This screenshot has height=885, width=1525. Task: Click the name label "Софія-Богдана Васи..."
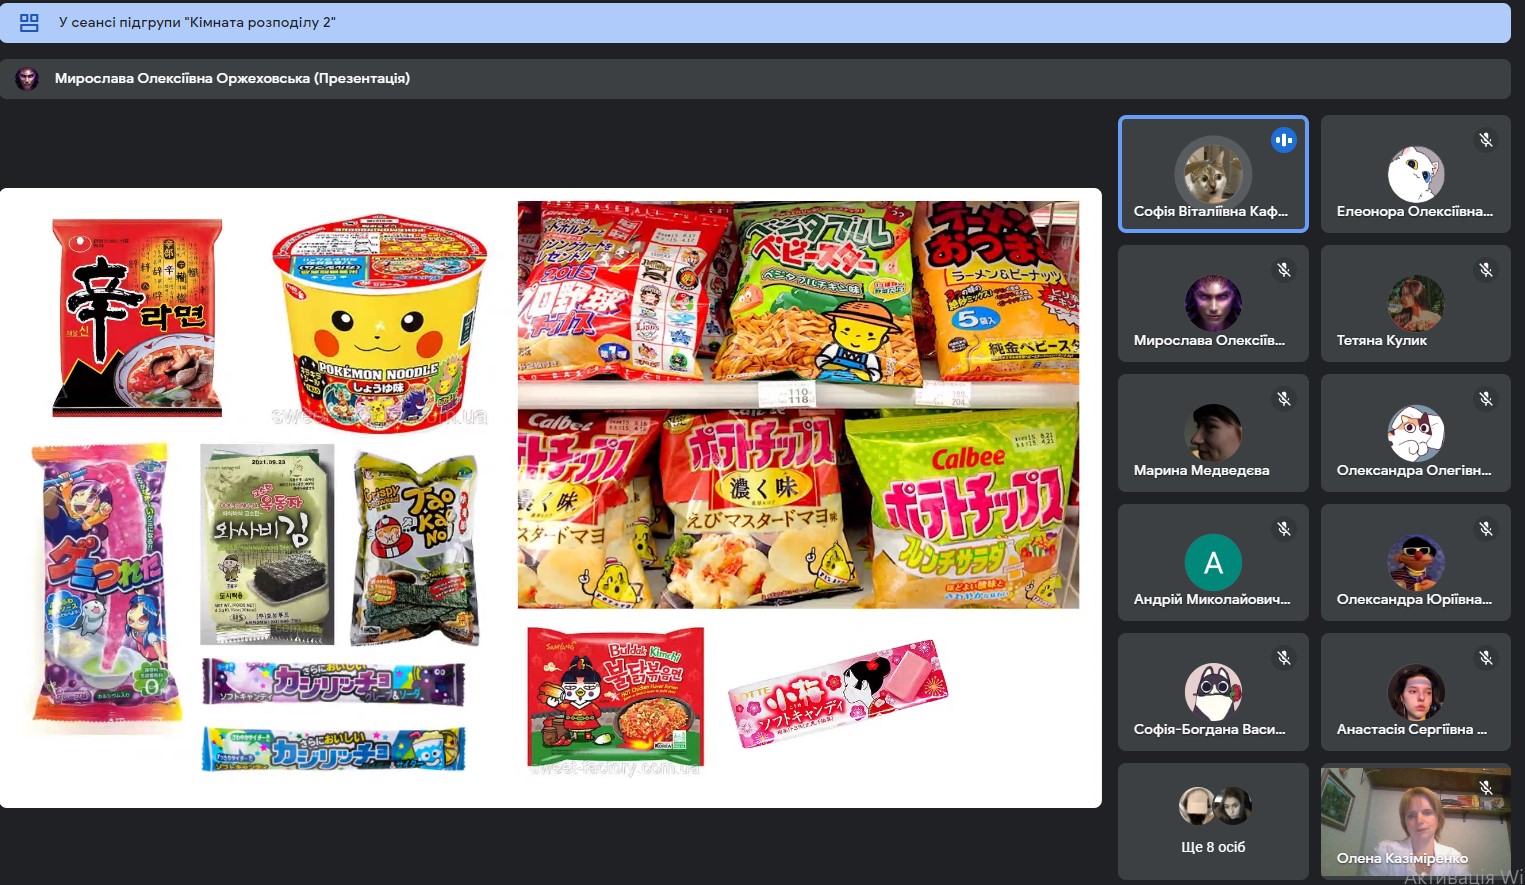1209,729
